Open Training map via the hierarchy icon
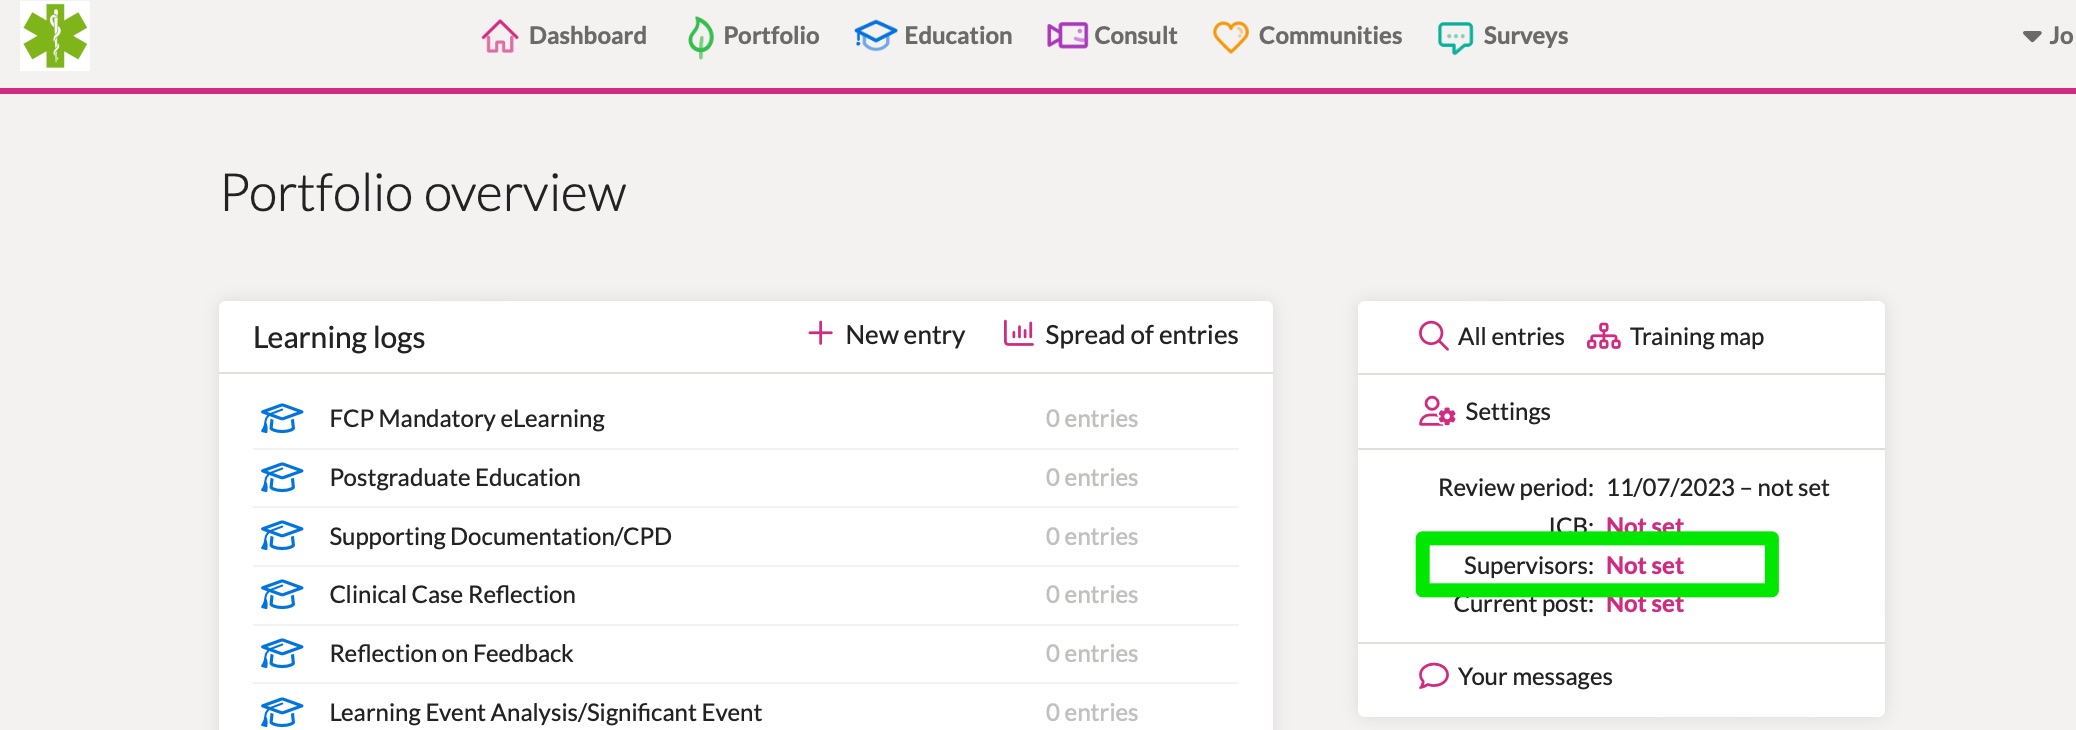This screenshot has height=730, width=2076. pyautogui.click(x=1602, y=336)
